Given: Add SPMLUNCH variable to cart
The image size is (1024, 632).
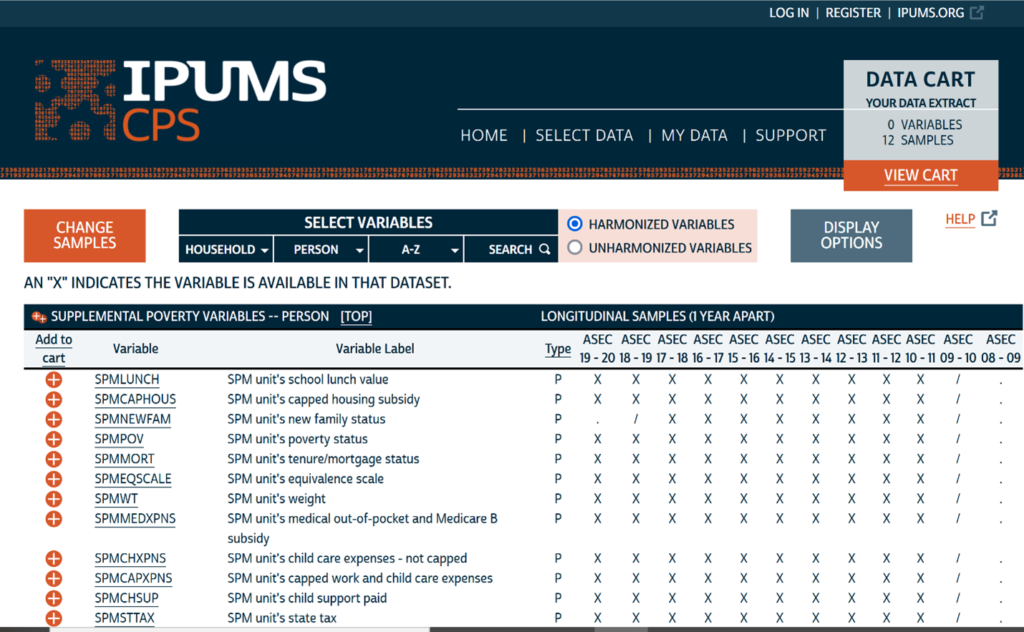Looking at the screenshot, I should pos(54,379).
